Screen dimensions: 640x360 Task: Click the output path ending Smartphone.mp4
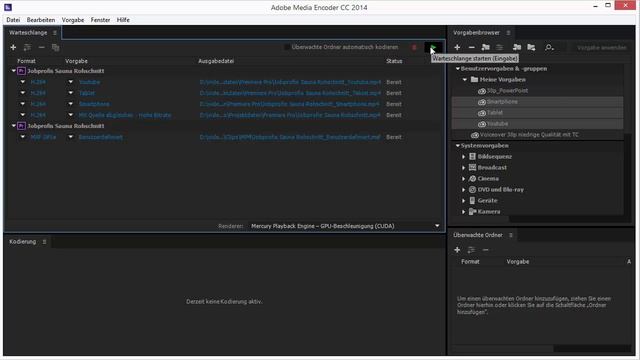pos(289,104)
